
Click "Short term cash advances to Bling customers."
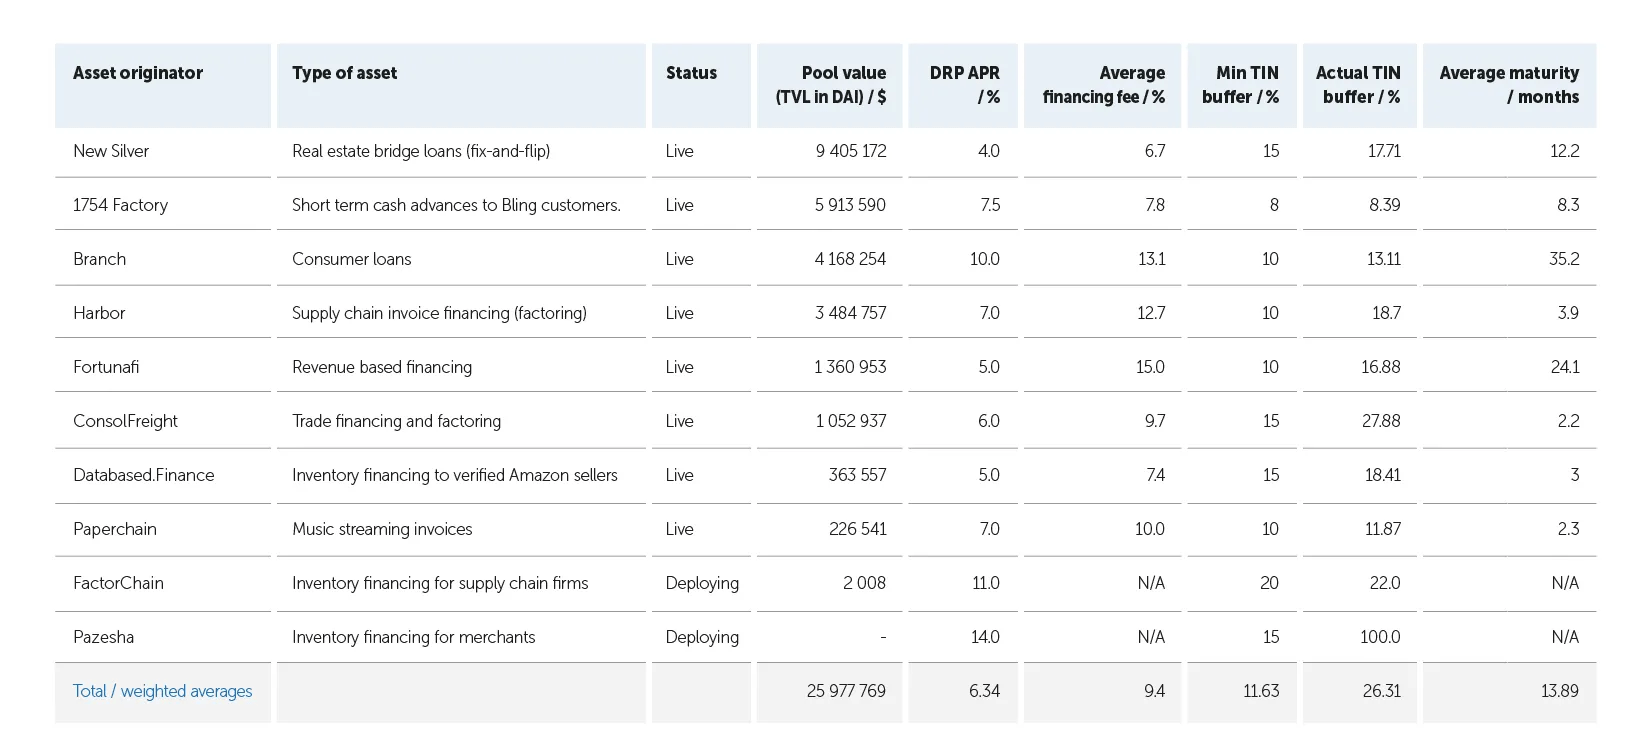456,205
